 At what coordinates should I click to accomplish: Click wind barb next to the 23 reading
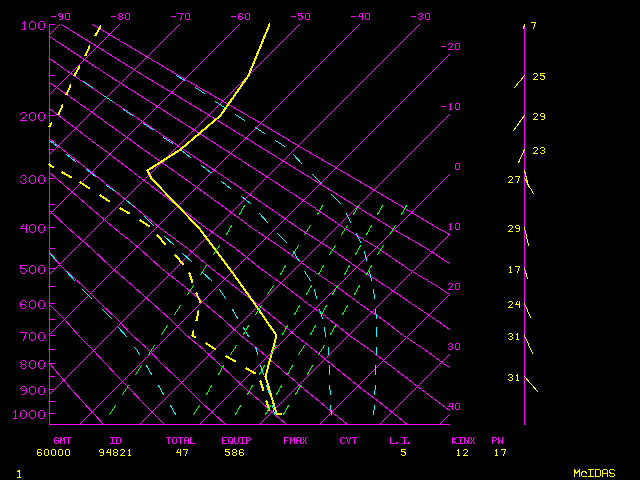click(x=521, y=155)
